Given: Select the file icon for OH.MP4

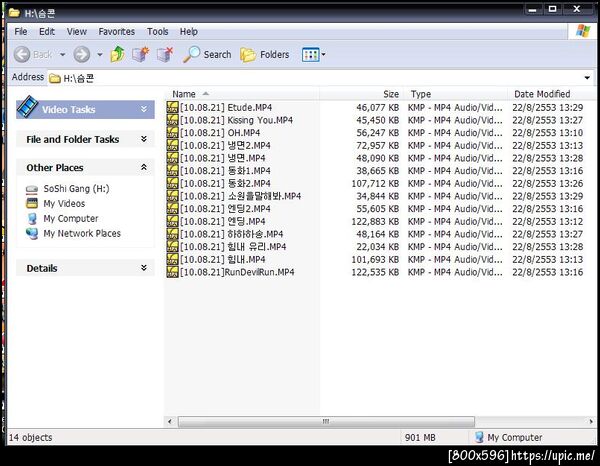Looking at the screenshot, I should [173, 132].
